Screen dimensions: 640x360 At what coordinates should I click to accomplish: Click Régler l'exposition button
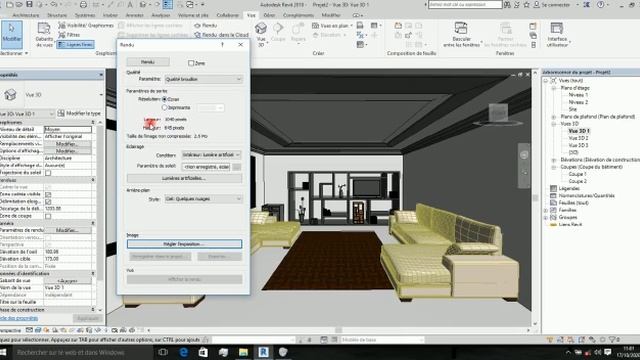[x=184, y=244]
